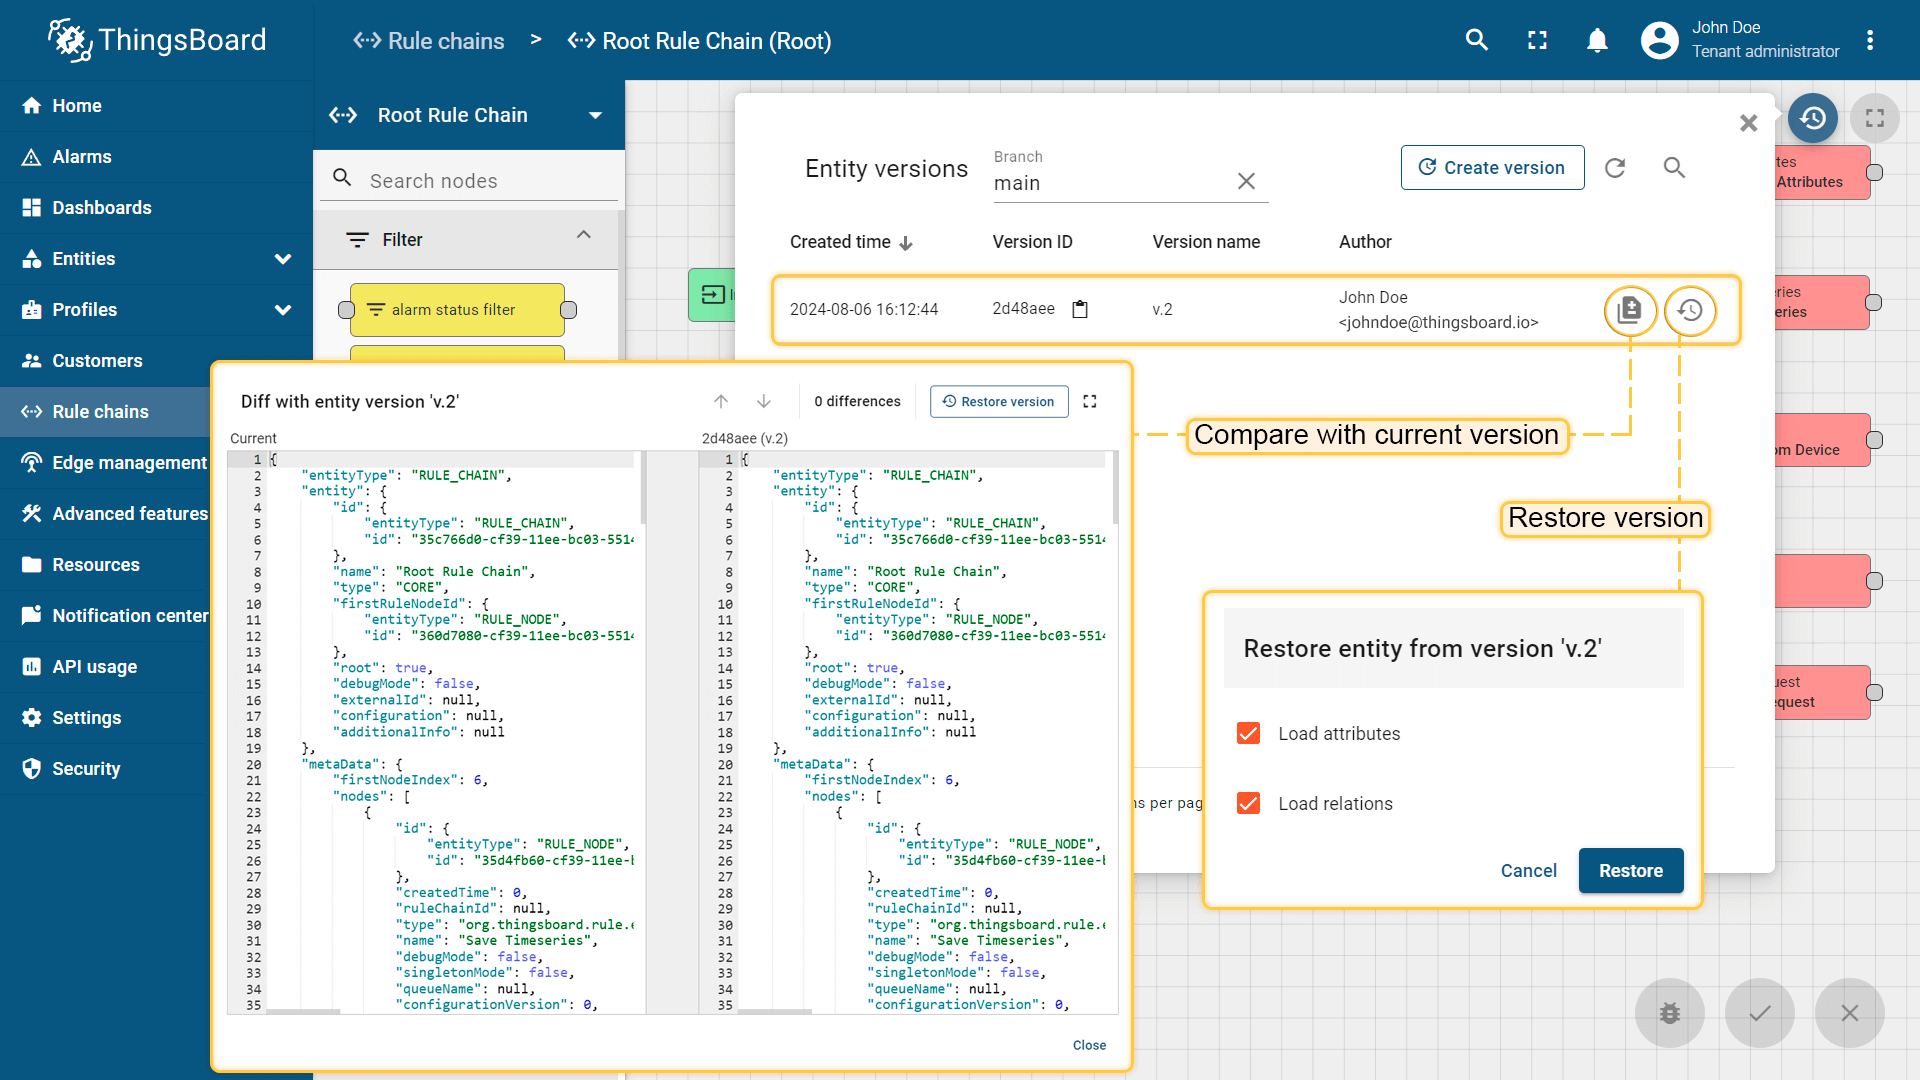Open Dashboards in the sidebar
Viewport: 1920px width, 1080px height.
(102, 208)
